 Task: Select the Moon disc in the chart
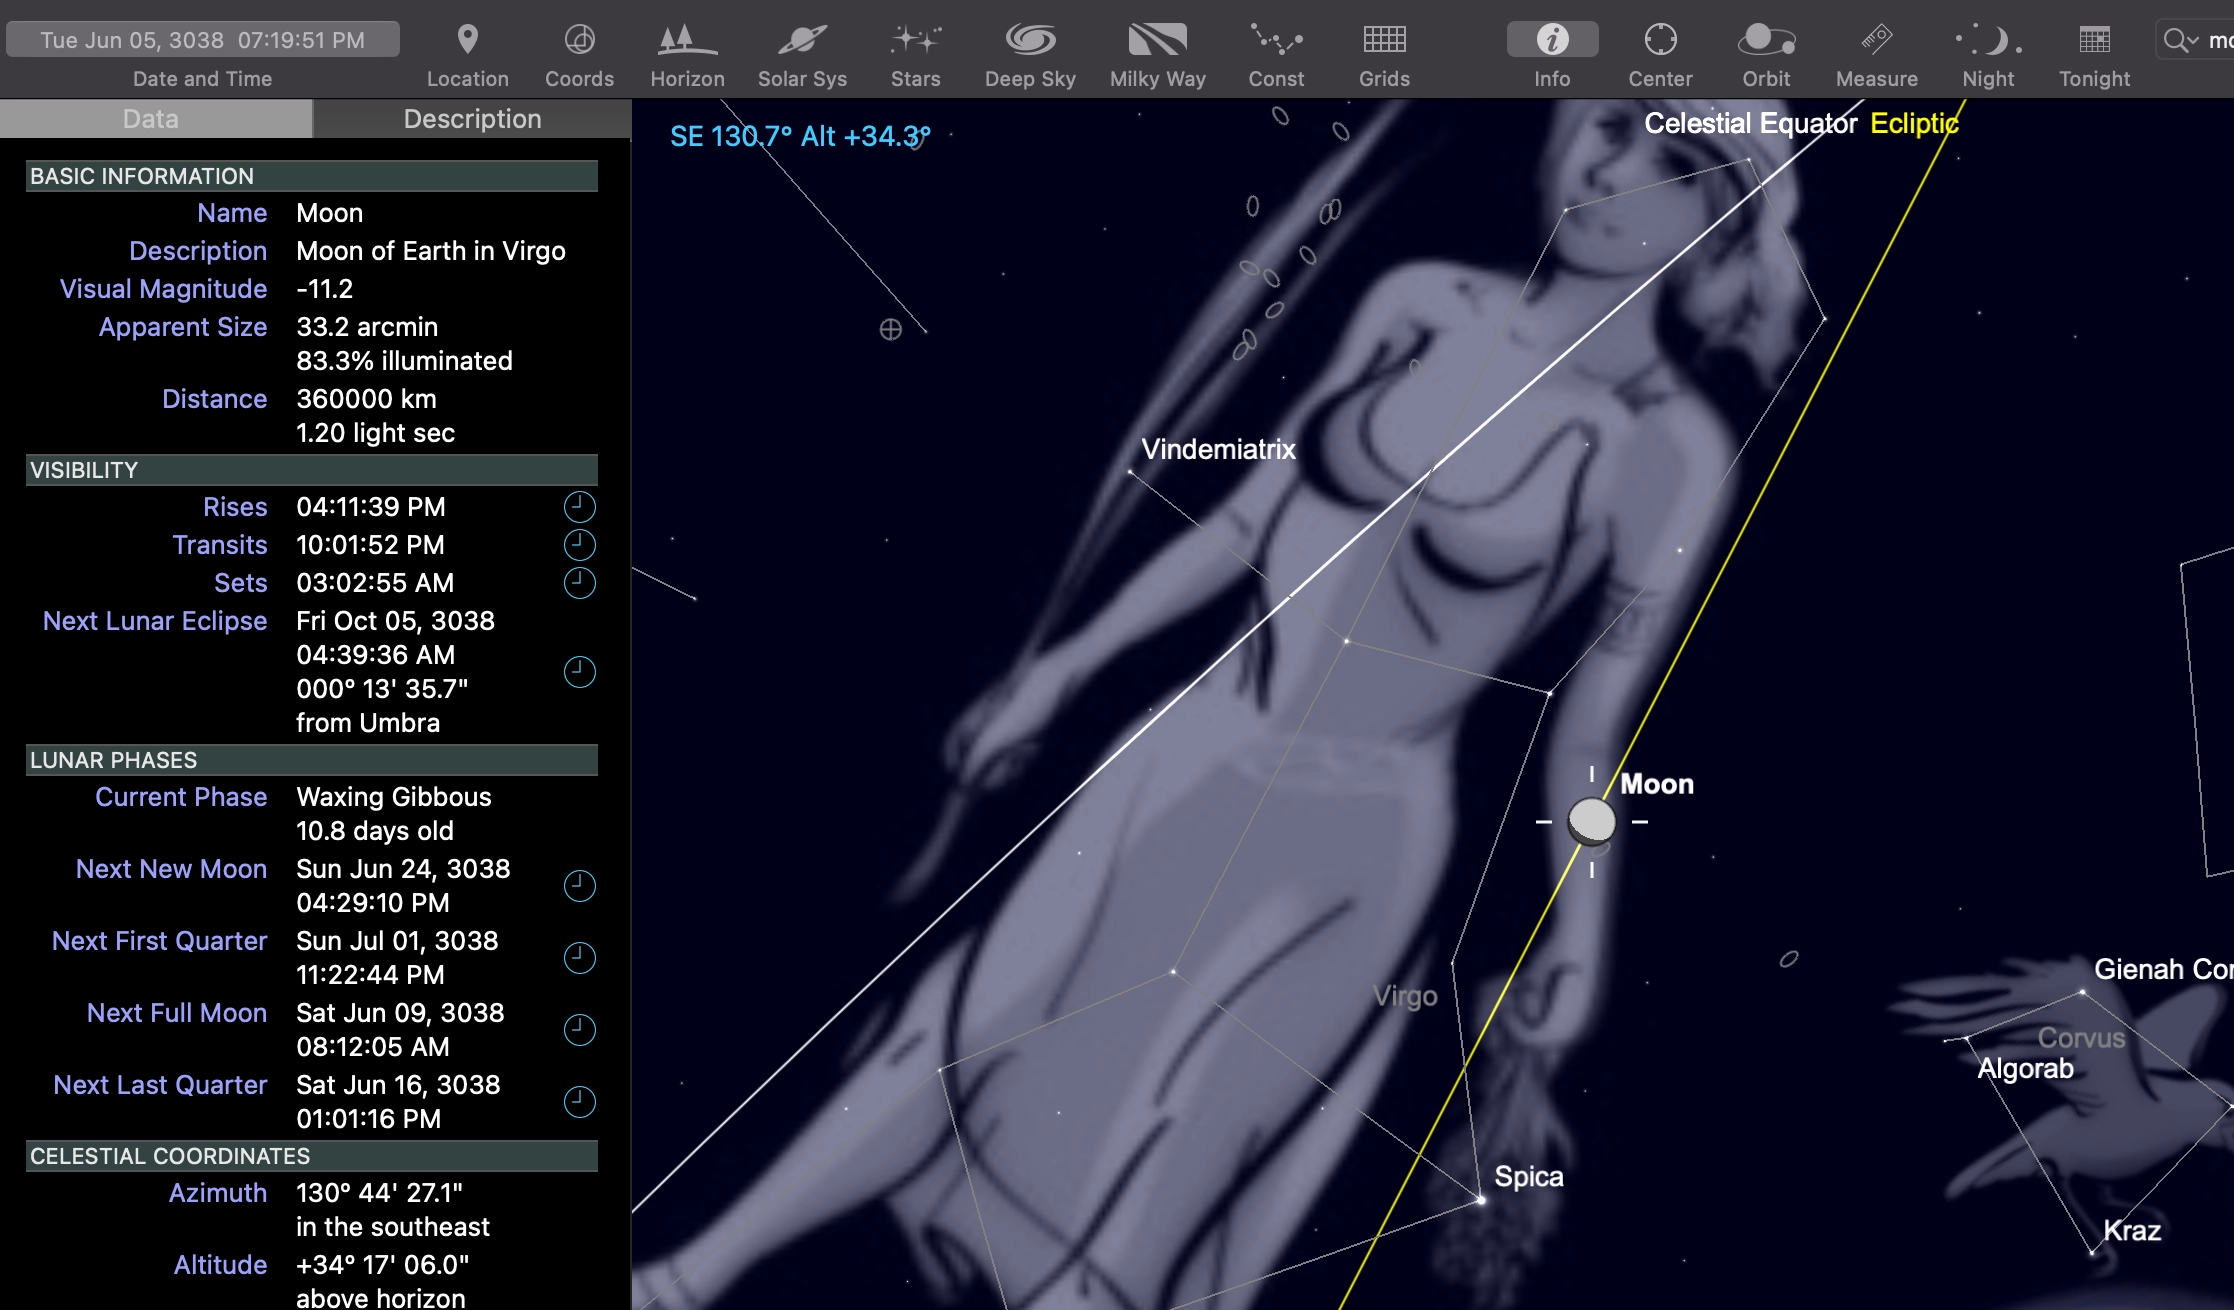pos(1591,821)
